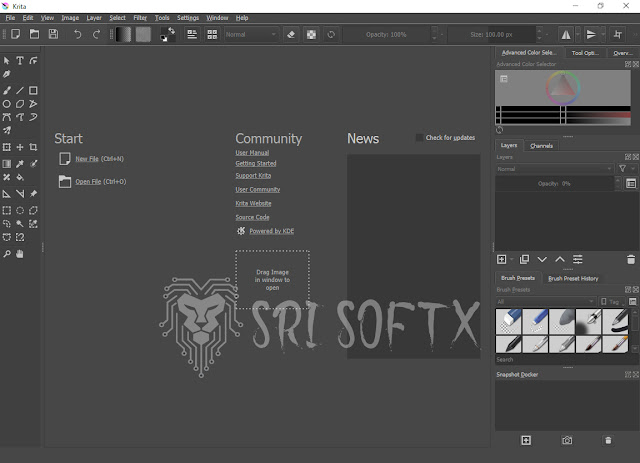Select the Color Picker eyedropper tool
This screenshot has height=463, width=640.
pyautogui.click(x=20, y=164)
